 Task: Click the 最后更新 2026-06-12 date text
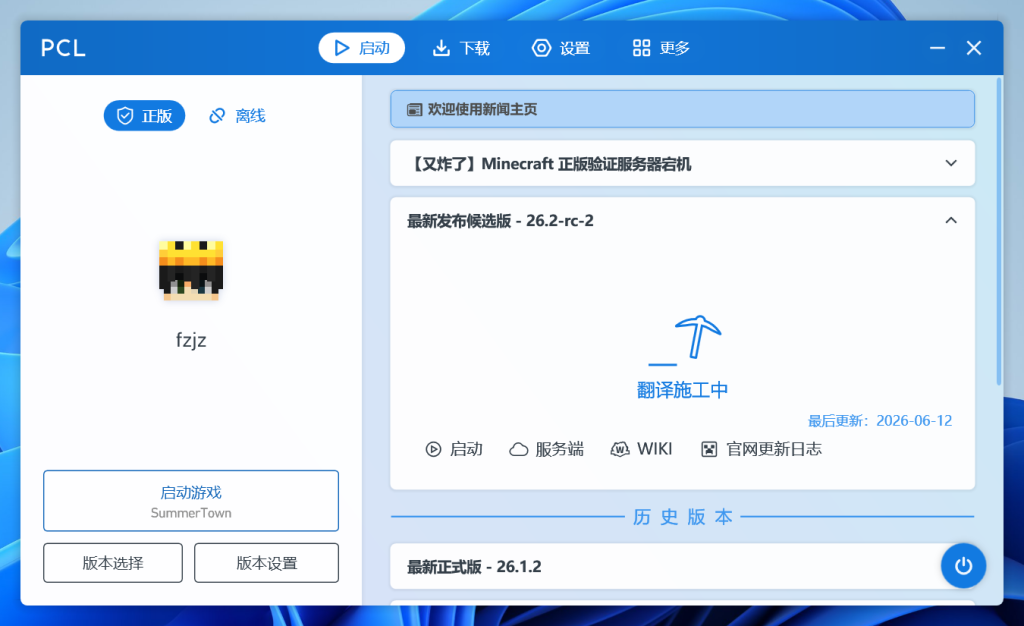[x=880, y=420]
